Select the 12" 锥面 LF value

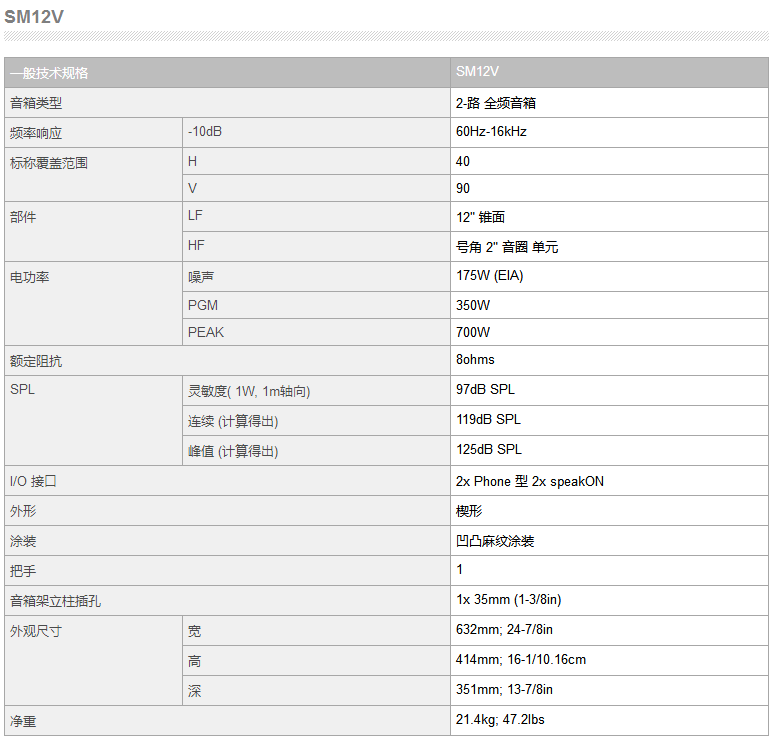click(480, 217)
